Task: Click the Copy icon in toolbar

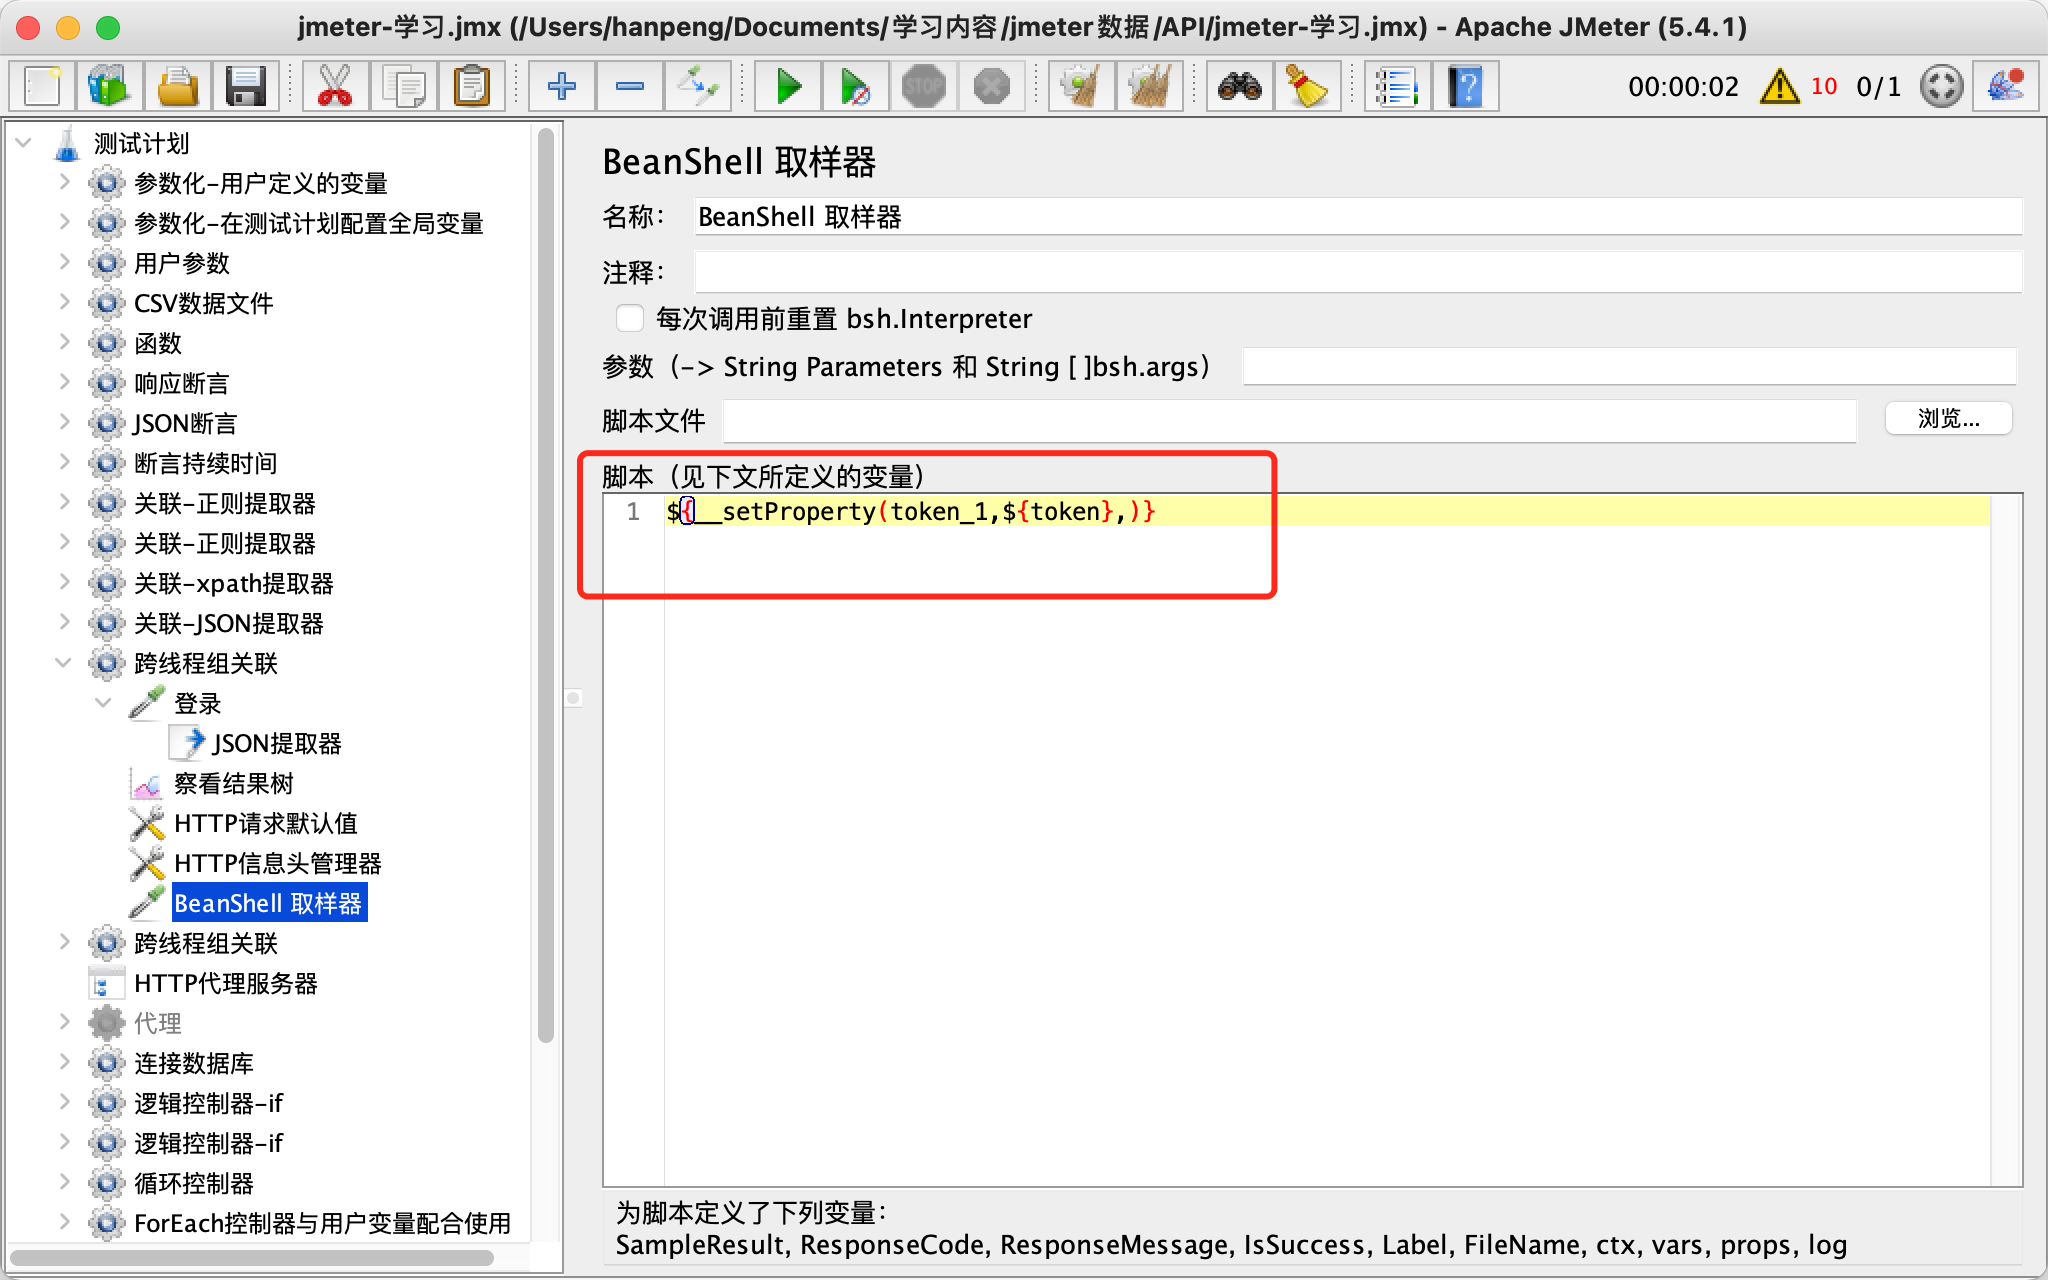Action: pyautogui.click(x=404, y=86)
